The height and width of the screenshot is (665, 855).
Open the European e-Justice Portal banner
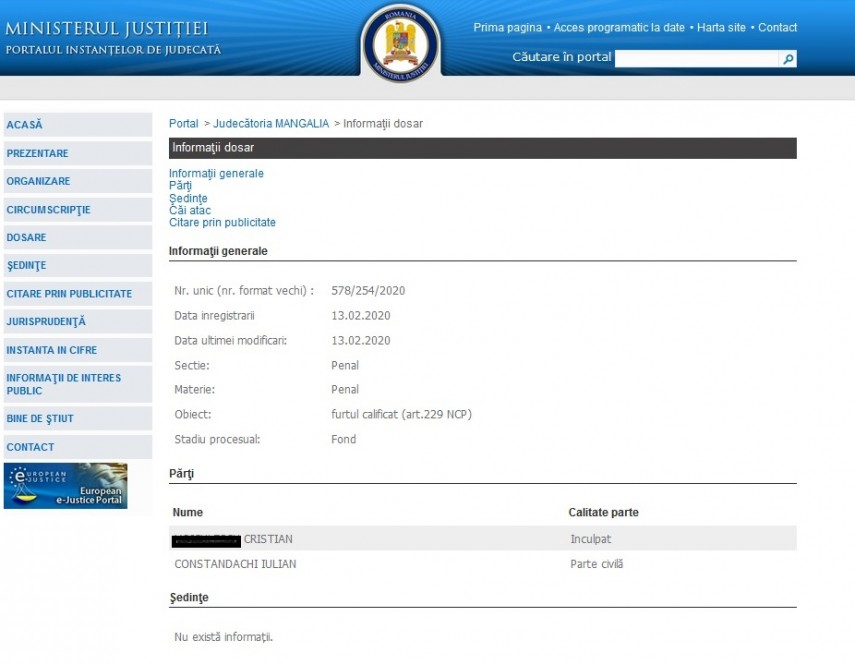click(66, 486)
